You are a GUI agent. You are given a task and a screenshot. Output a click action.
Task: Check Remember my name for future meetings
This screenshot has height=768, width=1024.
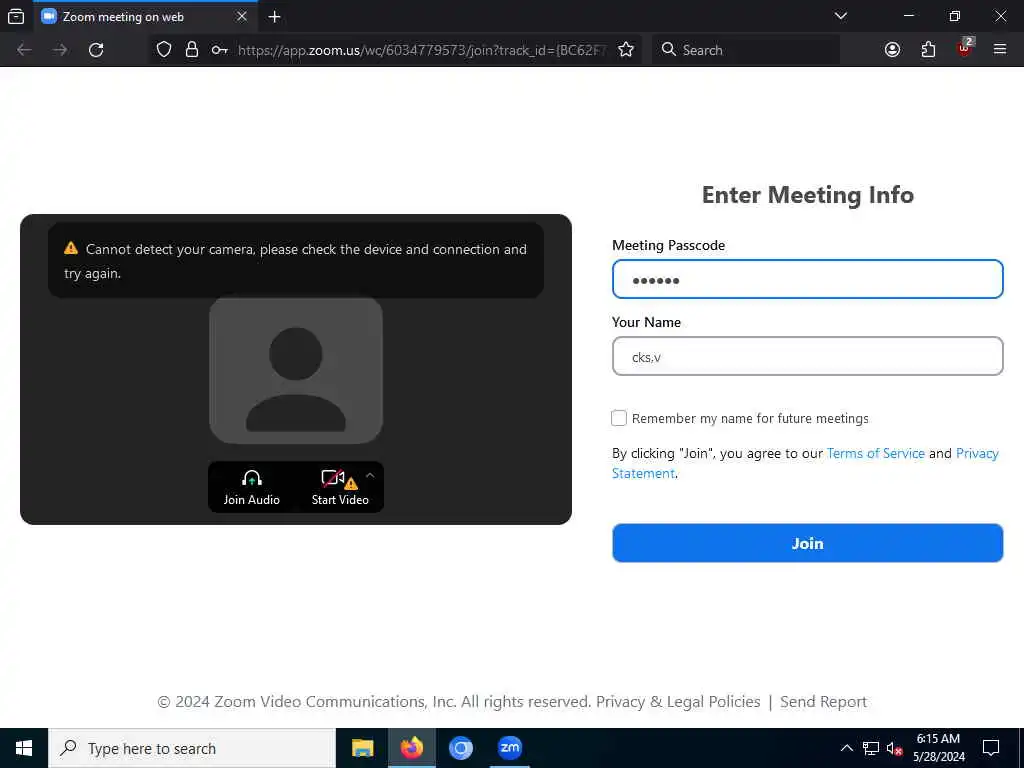coord(618,418)
